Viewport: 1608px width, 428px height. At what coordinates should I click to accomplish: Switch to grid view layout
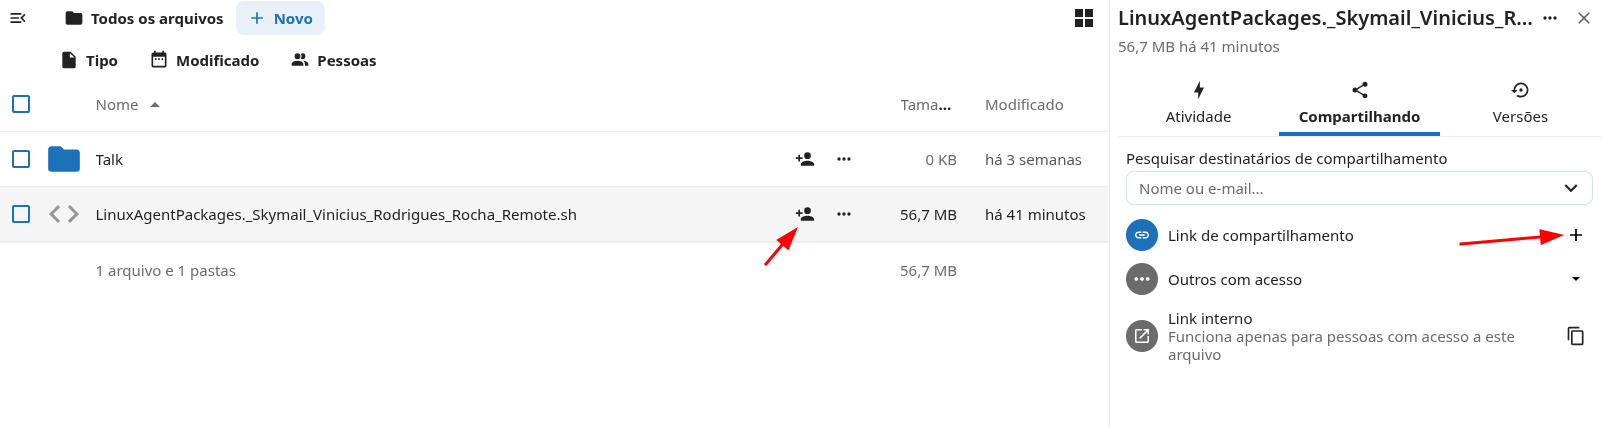[1084, 18]
